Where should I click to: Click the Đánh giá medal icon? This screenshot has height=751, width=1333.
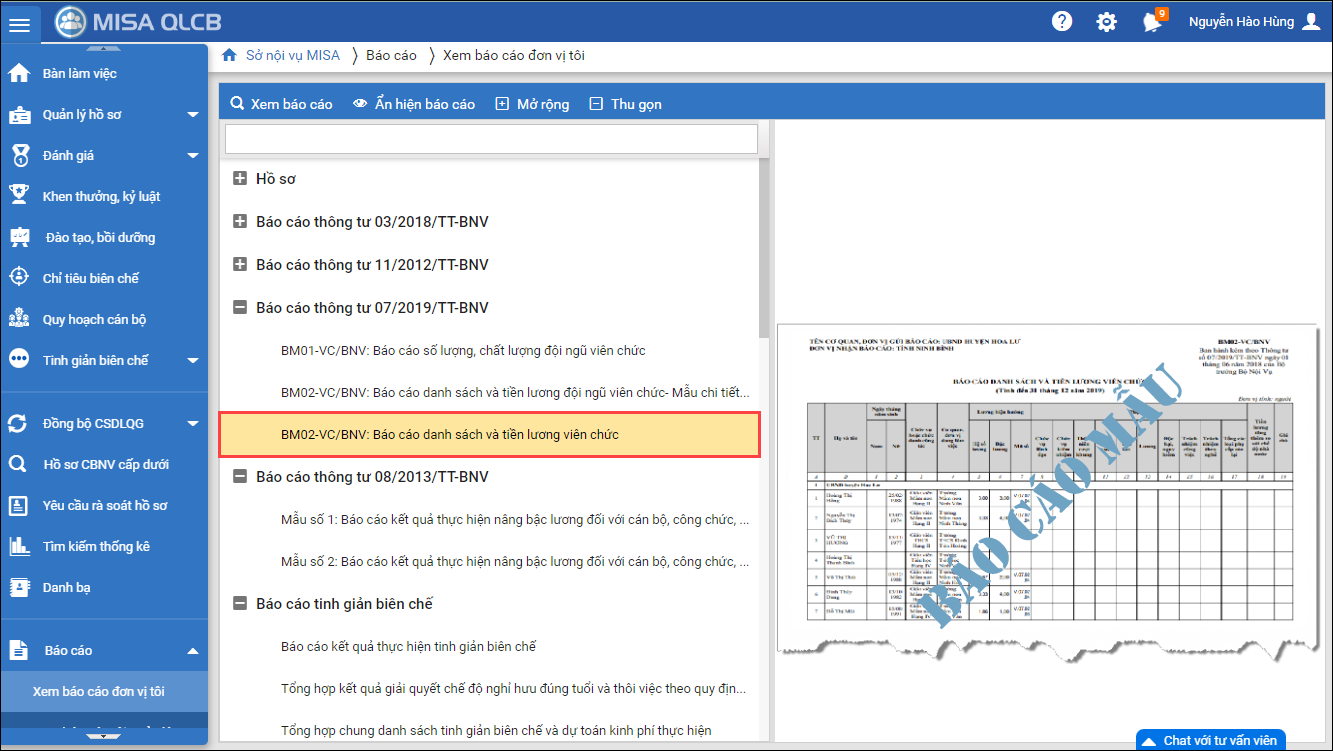19,155
